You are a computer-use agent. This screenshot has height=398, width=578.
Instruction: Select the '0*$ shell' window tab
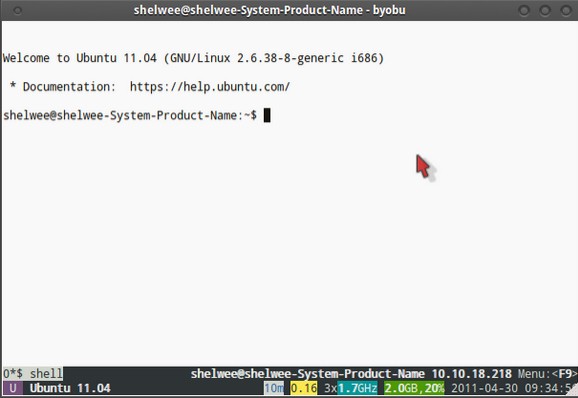[33, 374]
